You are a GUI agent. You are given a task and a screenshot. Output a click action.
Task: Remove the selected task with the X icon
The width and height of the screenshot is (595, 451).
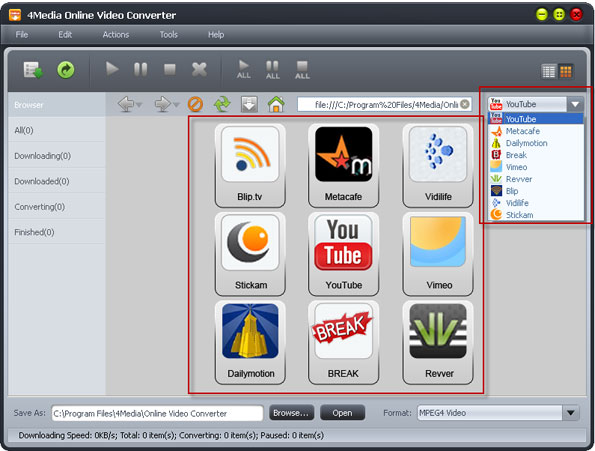199,69
